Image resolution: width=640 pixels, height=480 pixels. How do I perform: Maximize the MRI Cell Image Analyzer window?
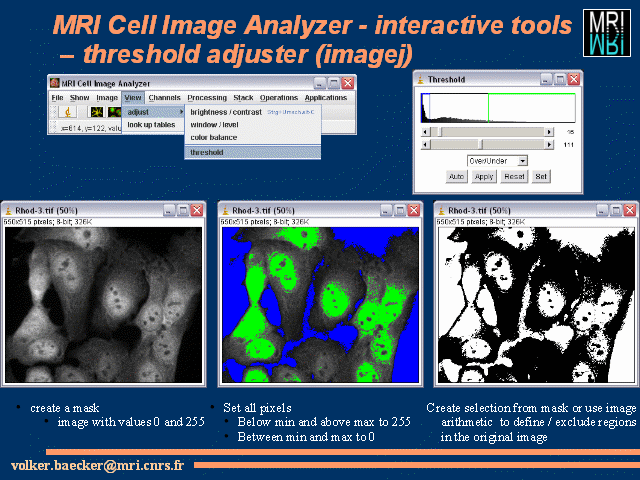tap(334, 83)
